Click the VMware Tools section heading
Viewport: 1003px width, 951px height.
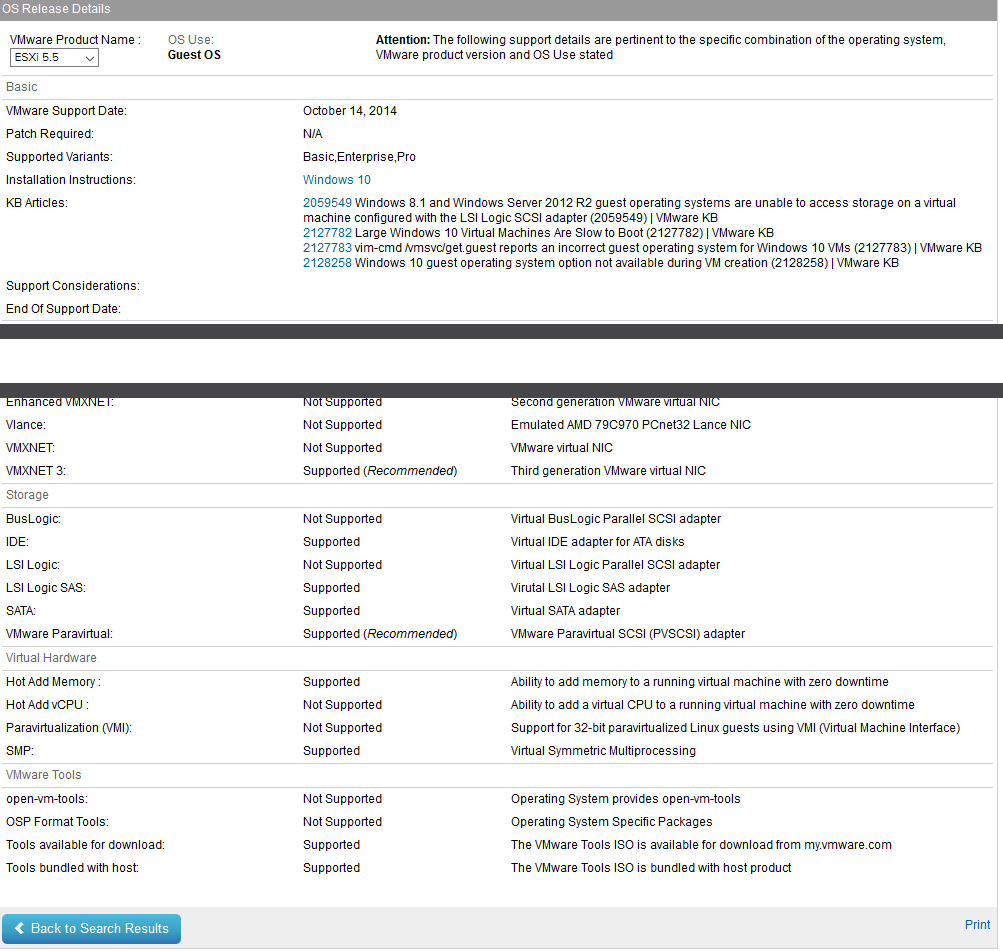pyautogui.click(x=43, y=775)
